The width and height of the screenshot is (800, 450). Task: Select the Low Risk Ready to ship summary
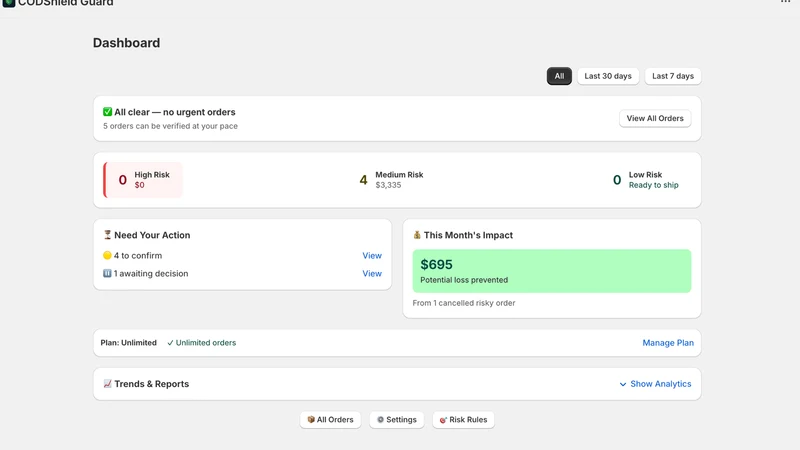coord(645,180)
